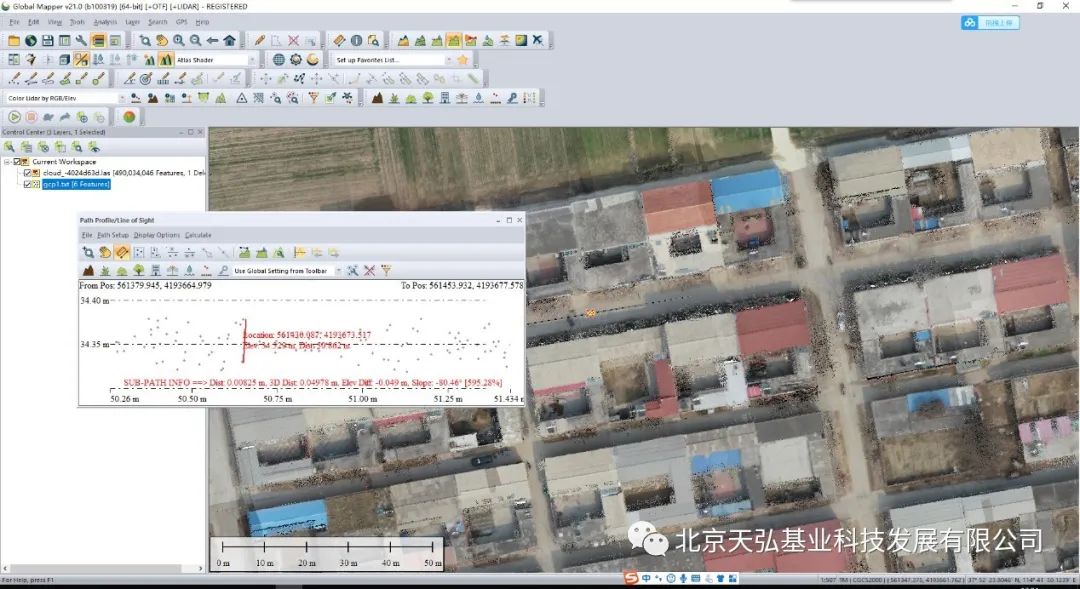Go back to the previous view with arrow icon
This screenshot has width=1080, height=589.
(x=212, y=41)
